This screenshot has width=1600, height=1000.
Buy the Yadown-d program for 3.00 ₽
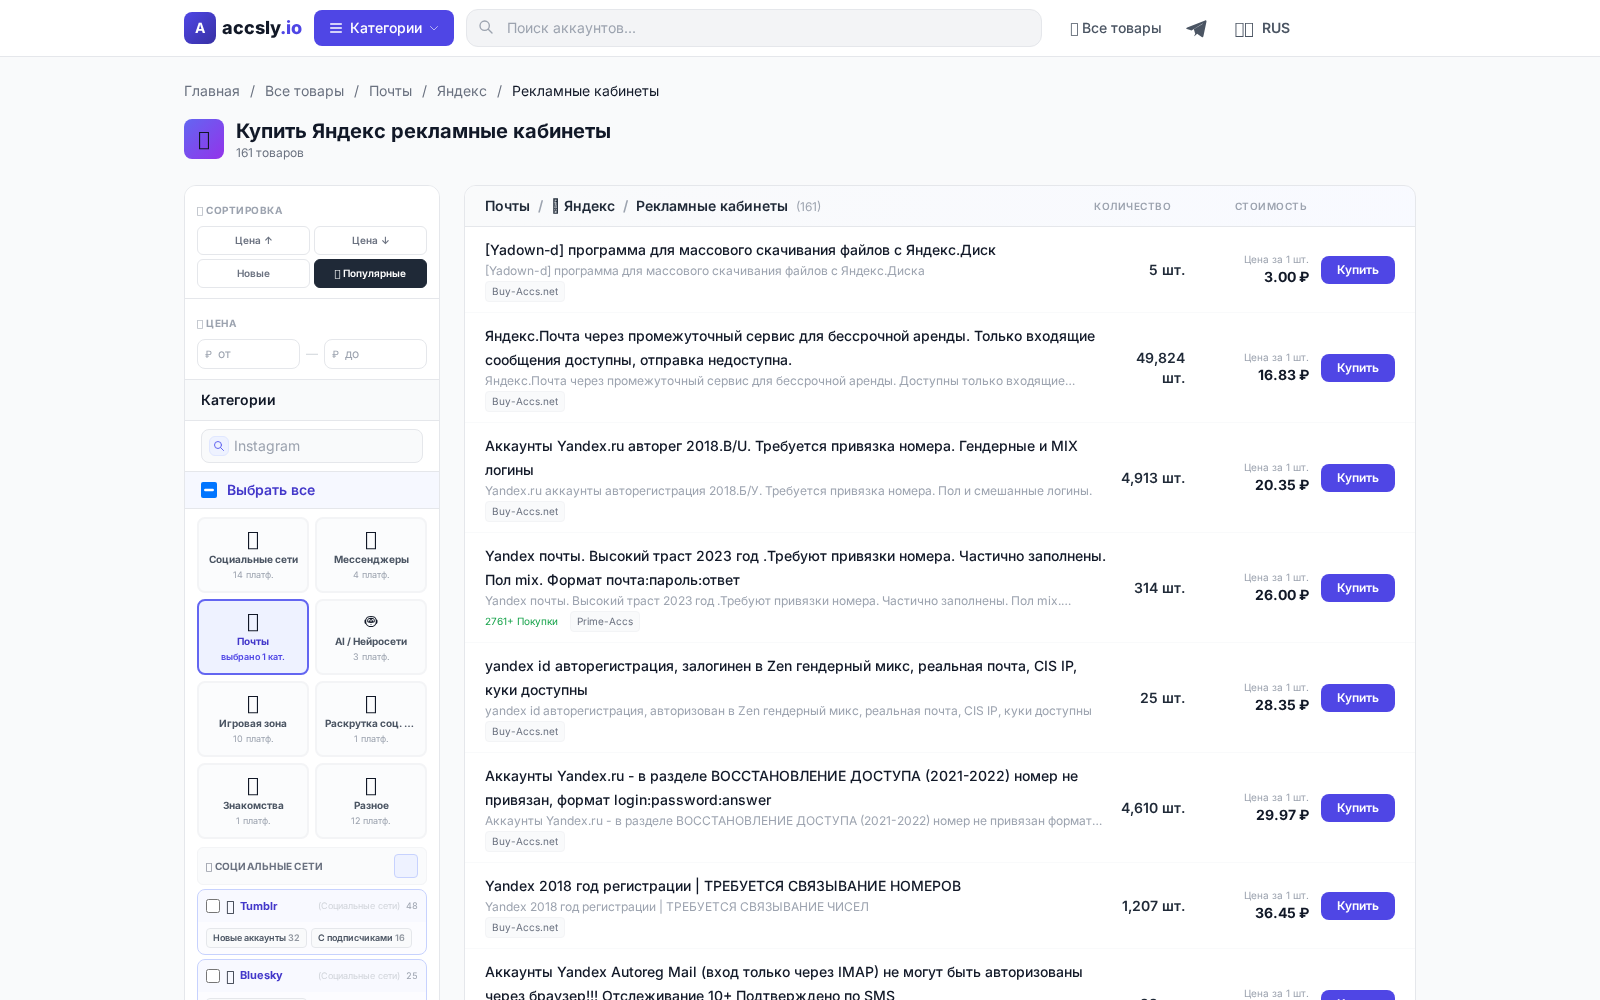coord(1358,270)
